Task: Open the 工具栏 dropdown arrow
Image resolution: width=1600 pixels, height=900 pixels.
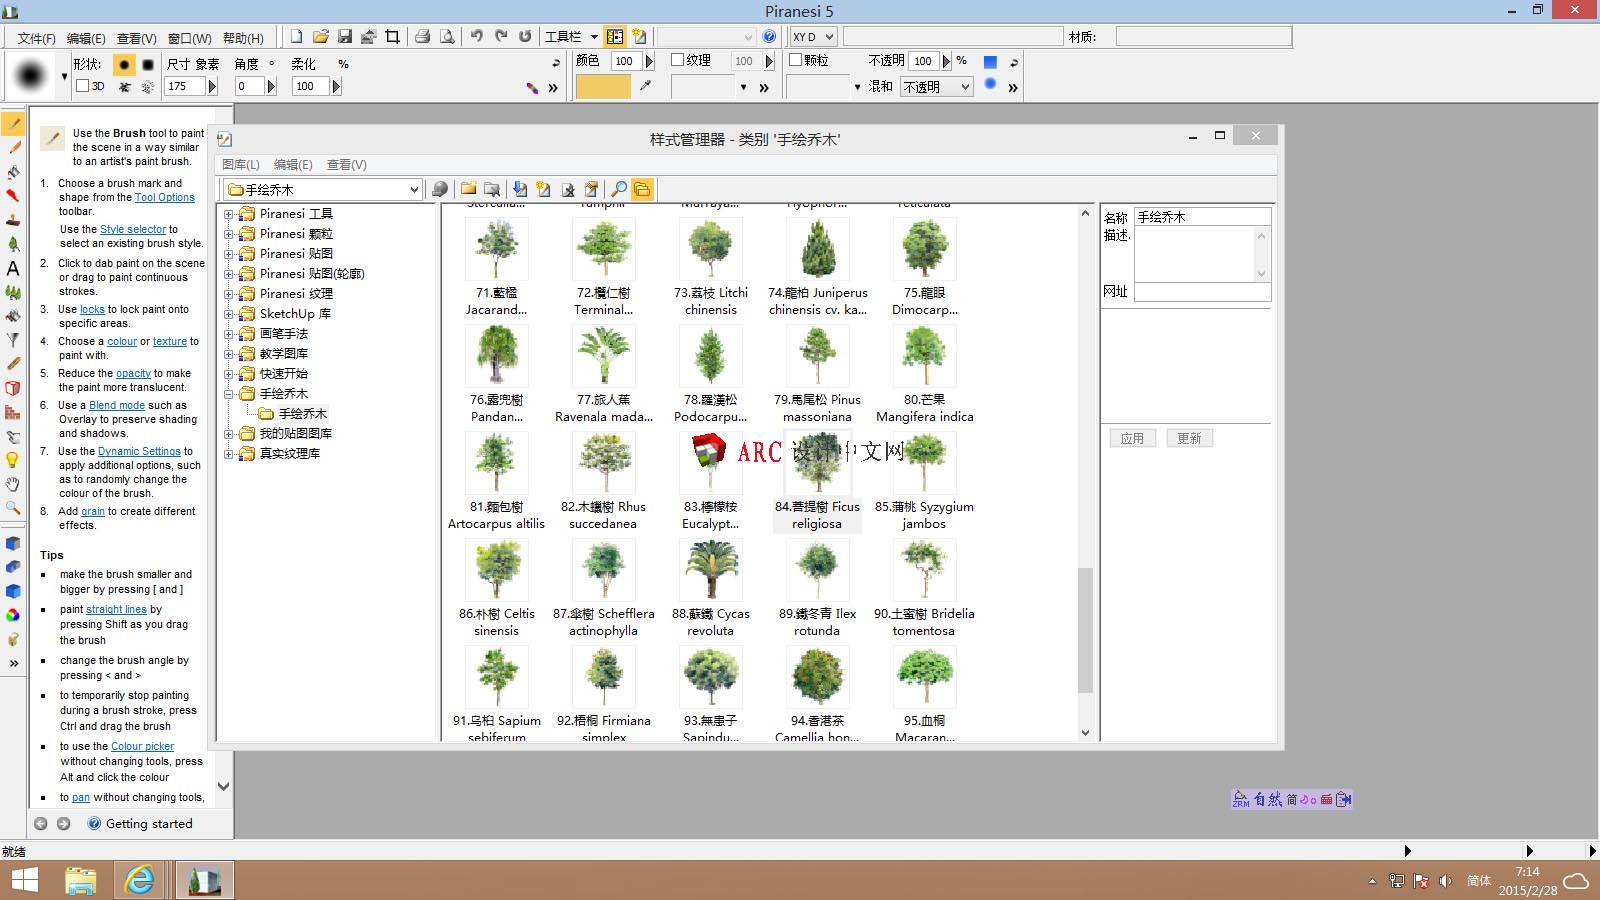Action: [x=594, y=37]
